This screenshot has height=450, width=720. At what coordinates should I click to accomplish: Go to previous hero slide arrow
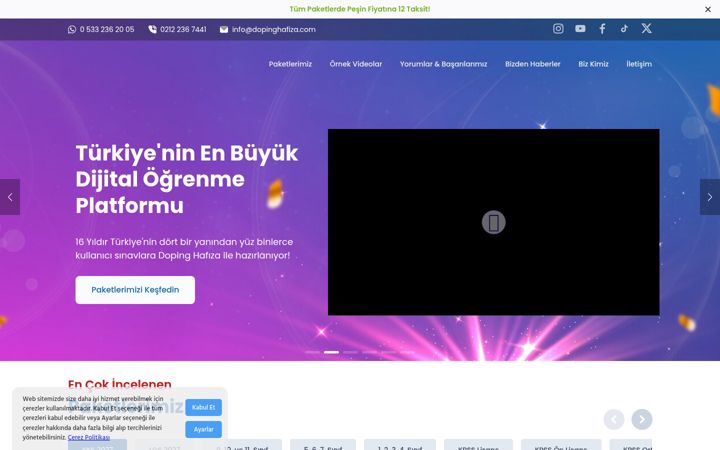(x=10, y=197)
